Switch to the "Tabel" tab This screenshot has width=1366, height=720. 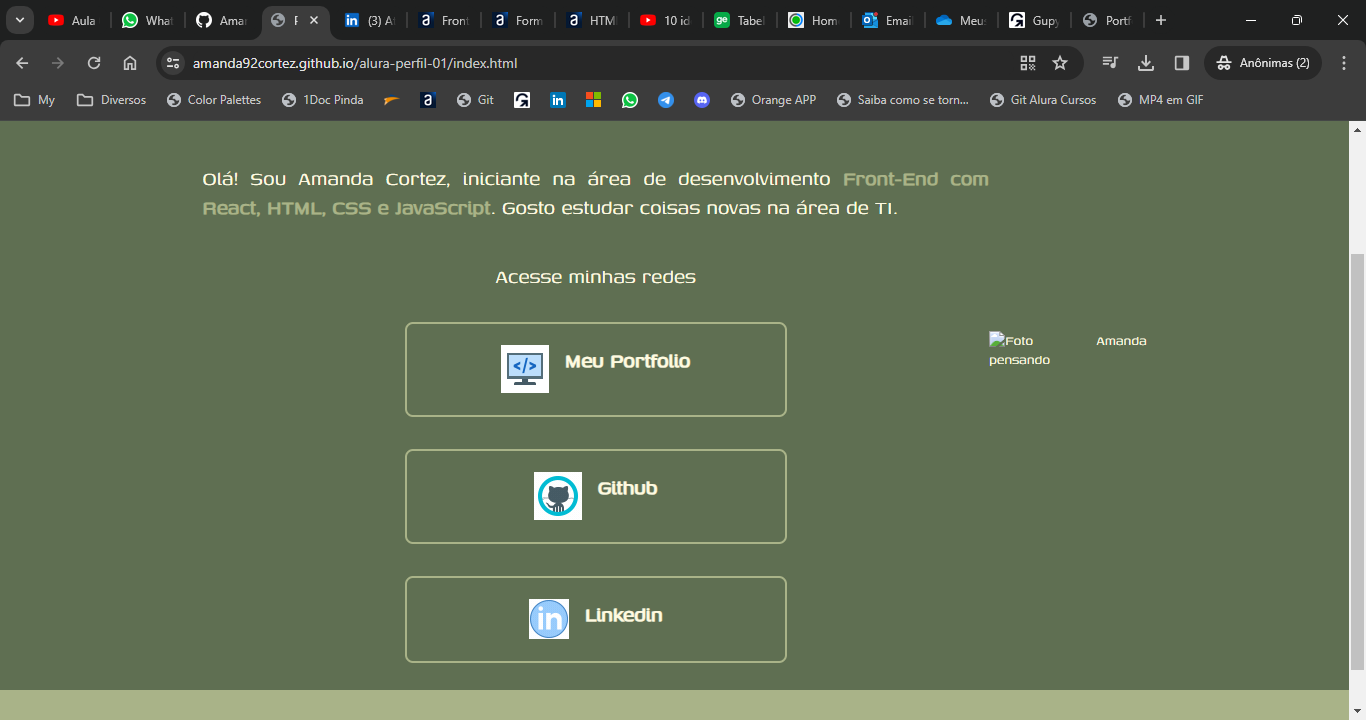pos(738,20)
